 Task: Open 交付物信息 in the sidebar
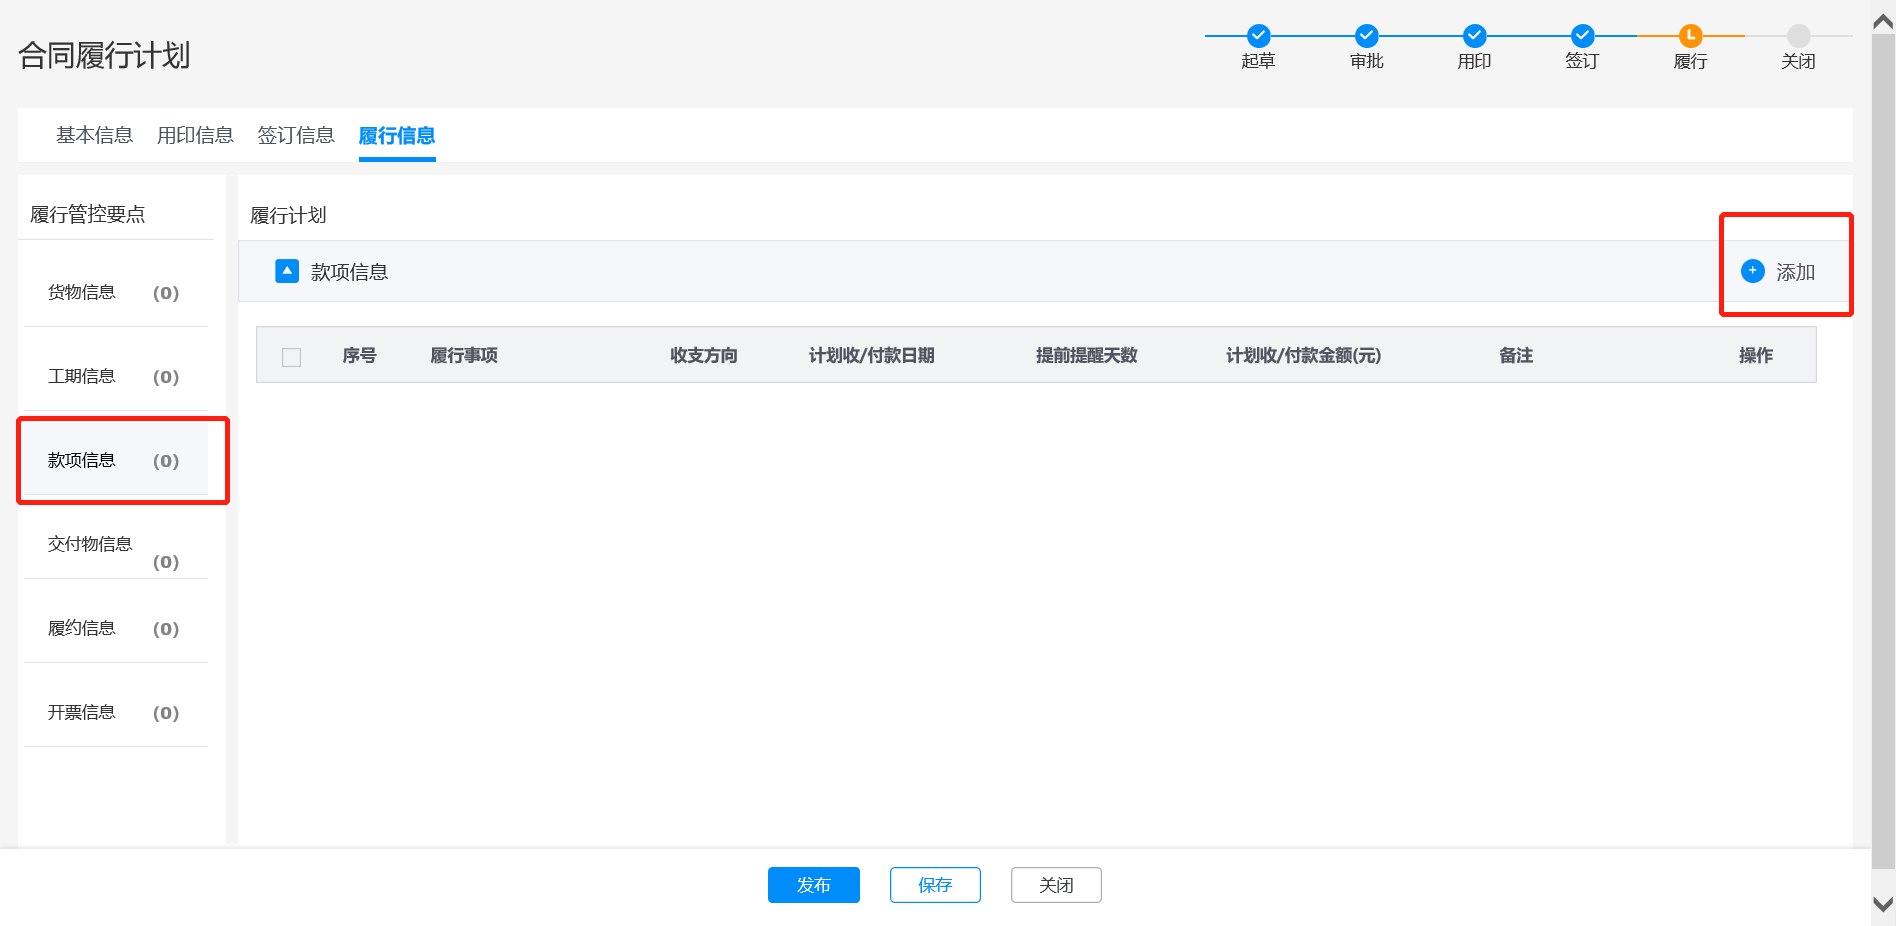(90, 544)
